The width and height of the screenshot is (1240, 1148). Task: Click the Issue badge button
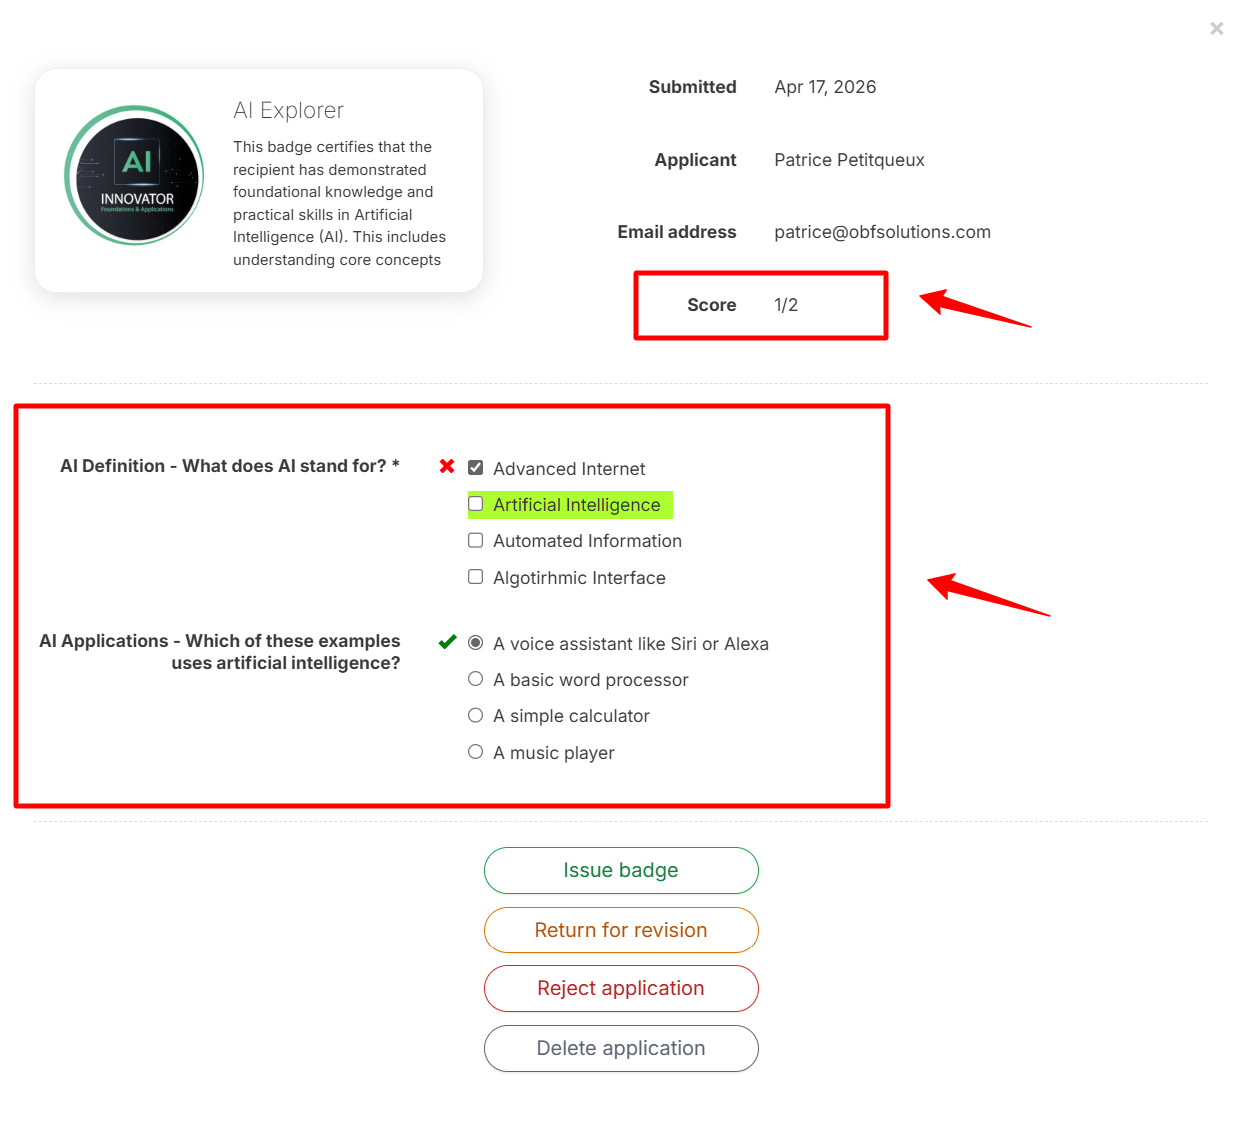(x=621, y=870)
